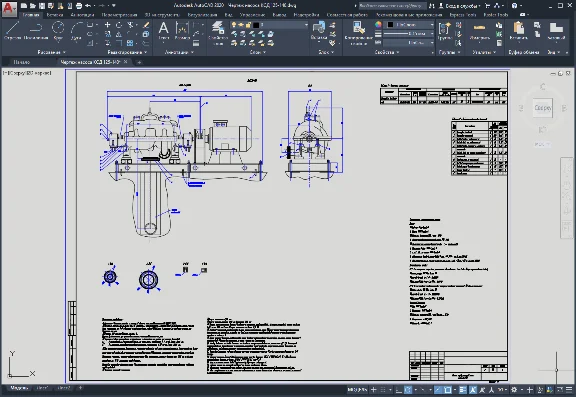Expand the Рисование panel dropdown
This screenshot has height=397, width=576.
pos(51,52)
